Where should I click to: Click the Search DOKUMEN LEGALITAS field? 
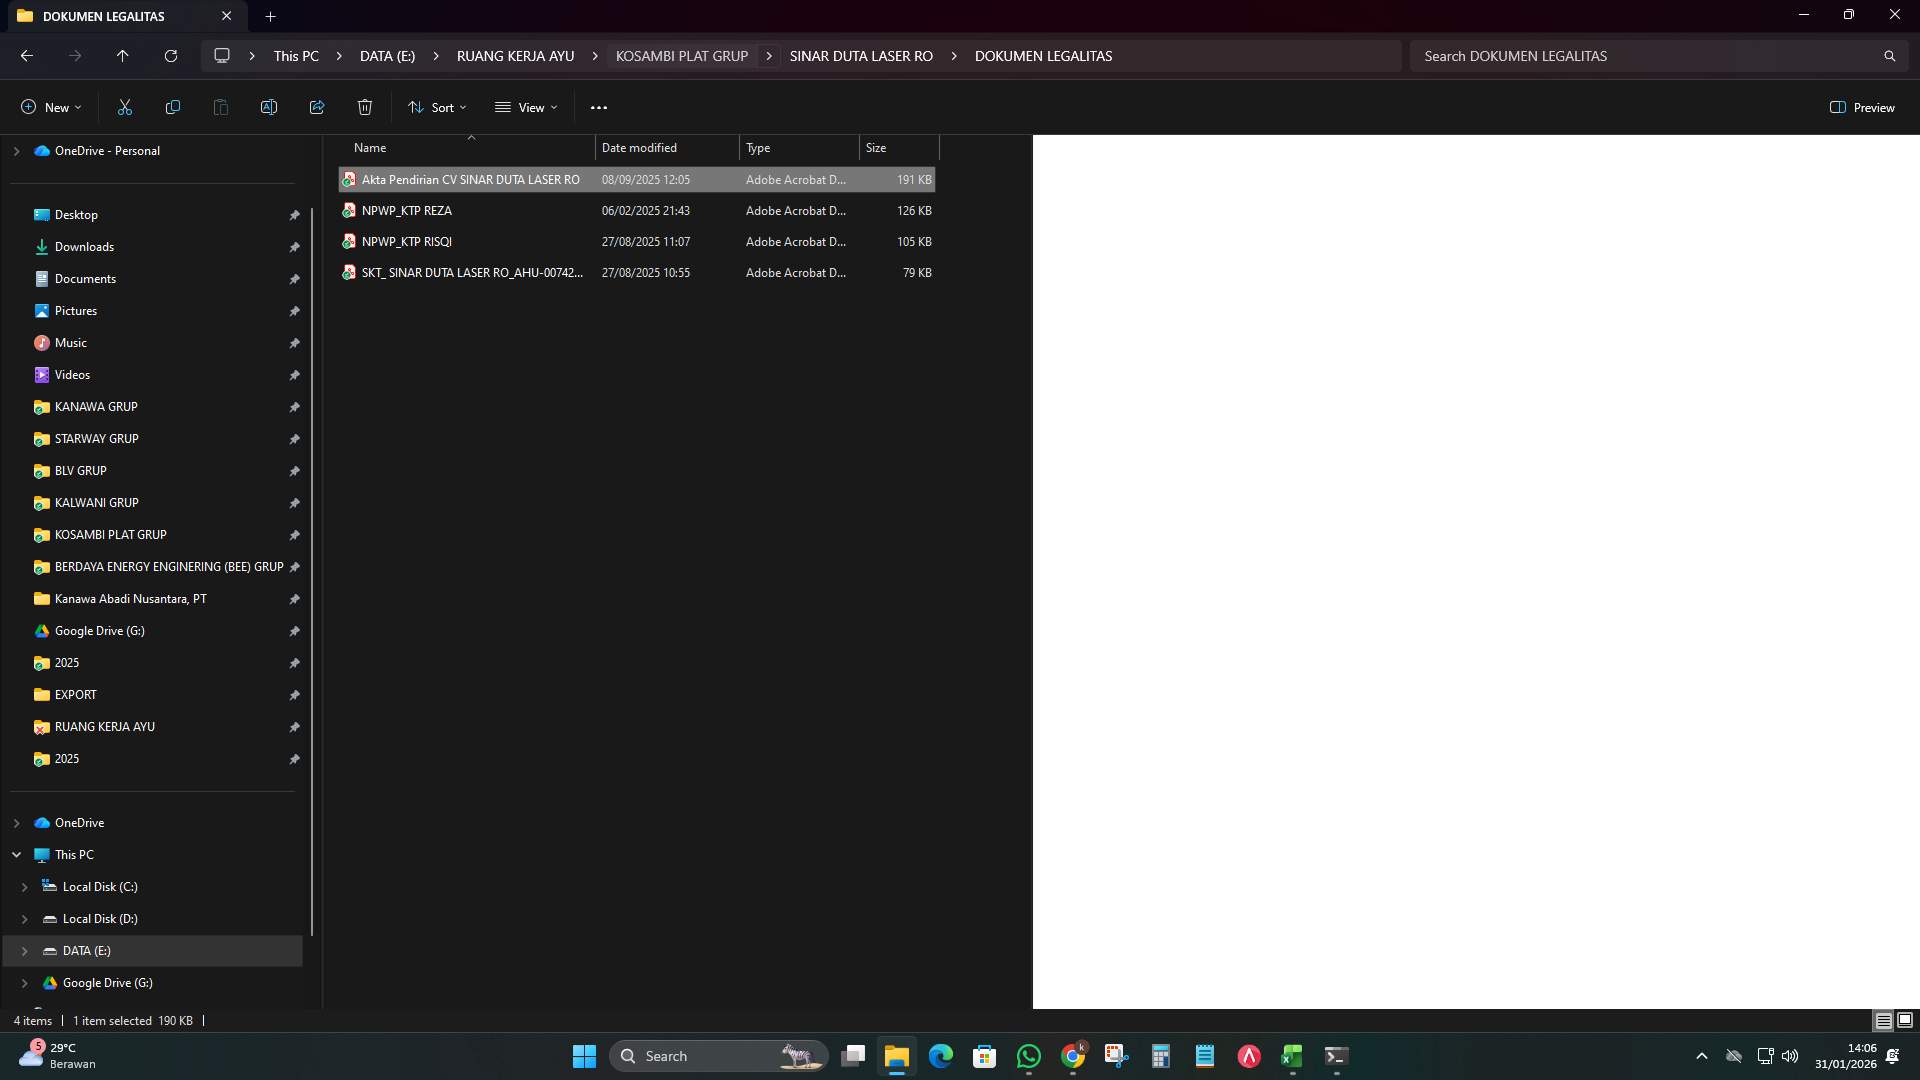click(x=1650, y=56)
